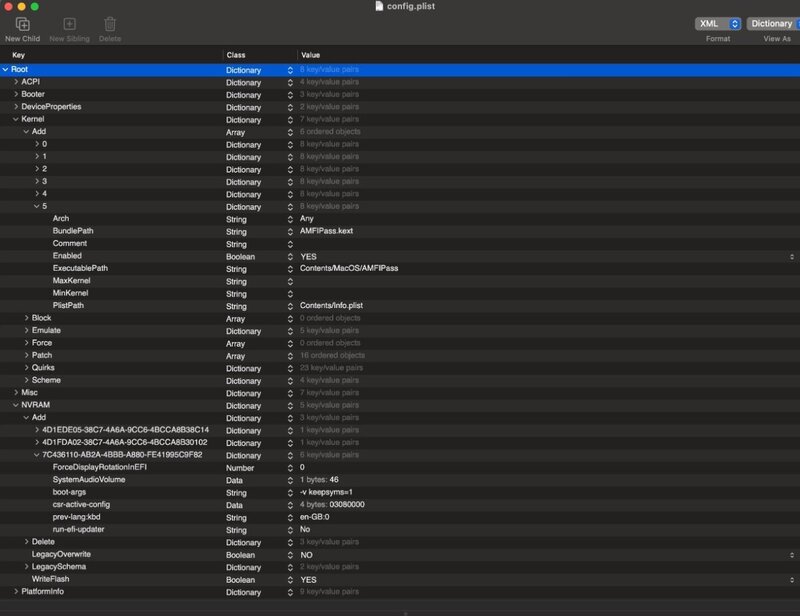Select the csr-active-config tree row

tap(80, 504)
